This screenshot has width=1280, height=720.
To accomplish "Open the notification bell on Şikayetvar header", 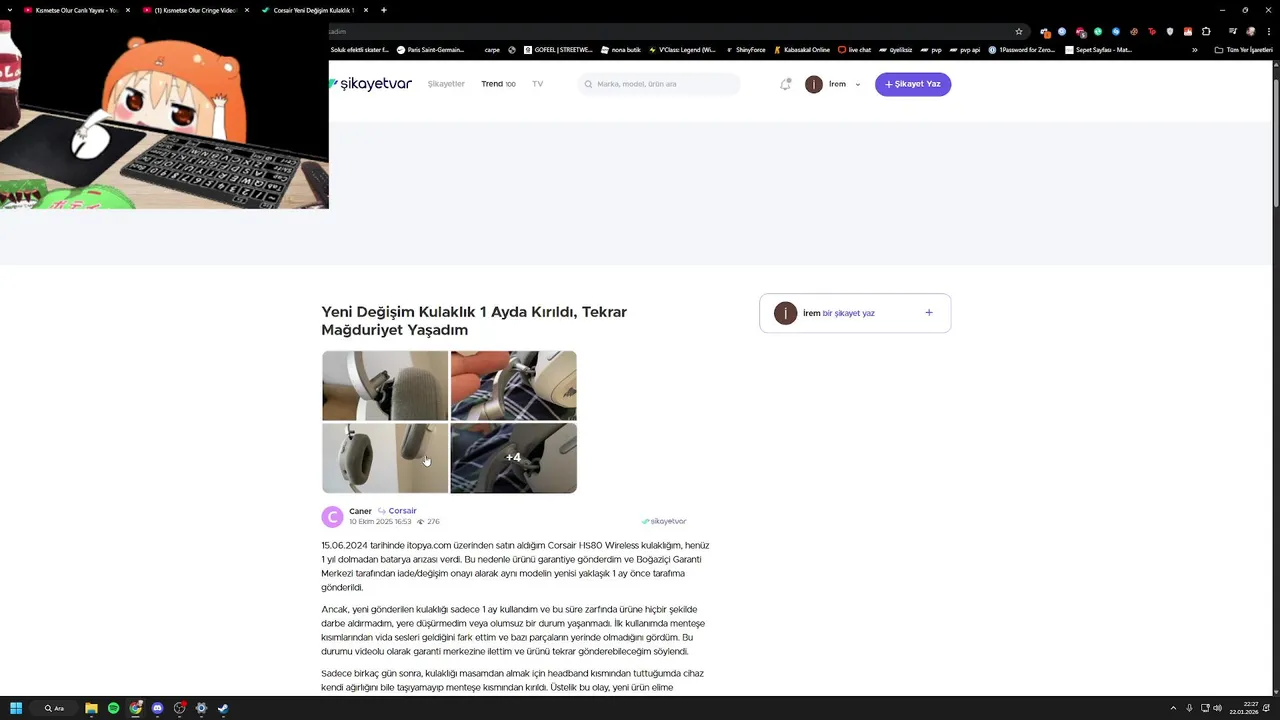I will tap(785, 84).
